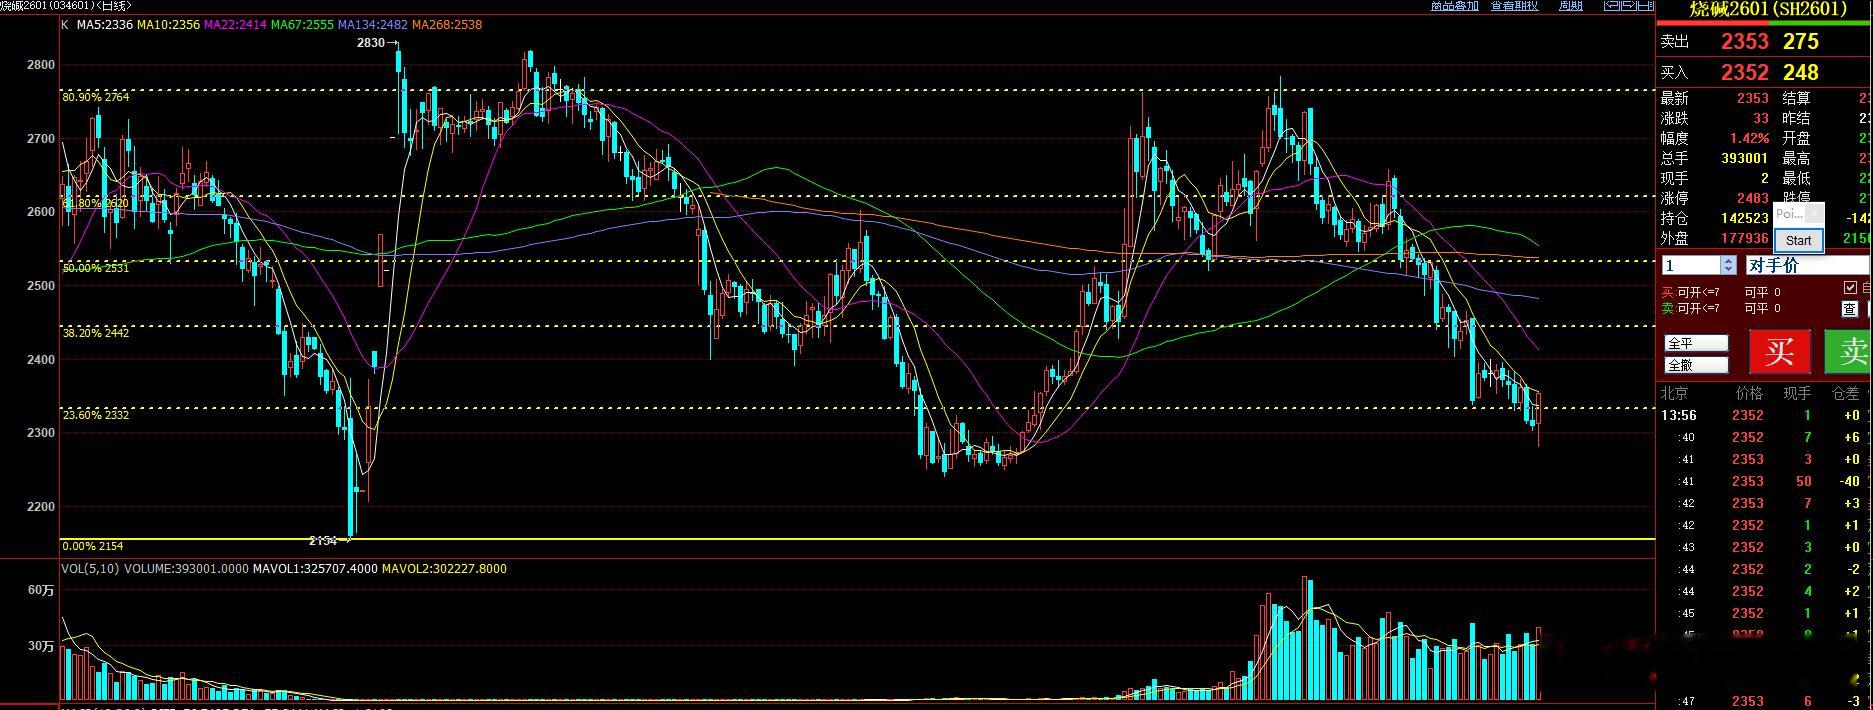Click the 买 可开<=7 position info

tap(1691, 293)
